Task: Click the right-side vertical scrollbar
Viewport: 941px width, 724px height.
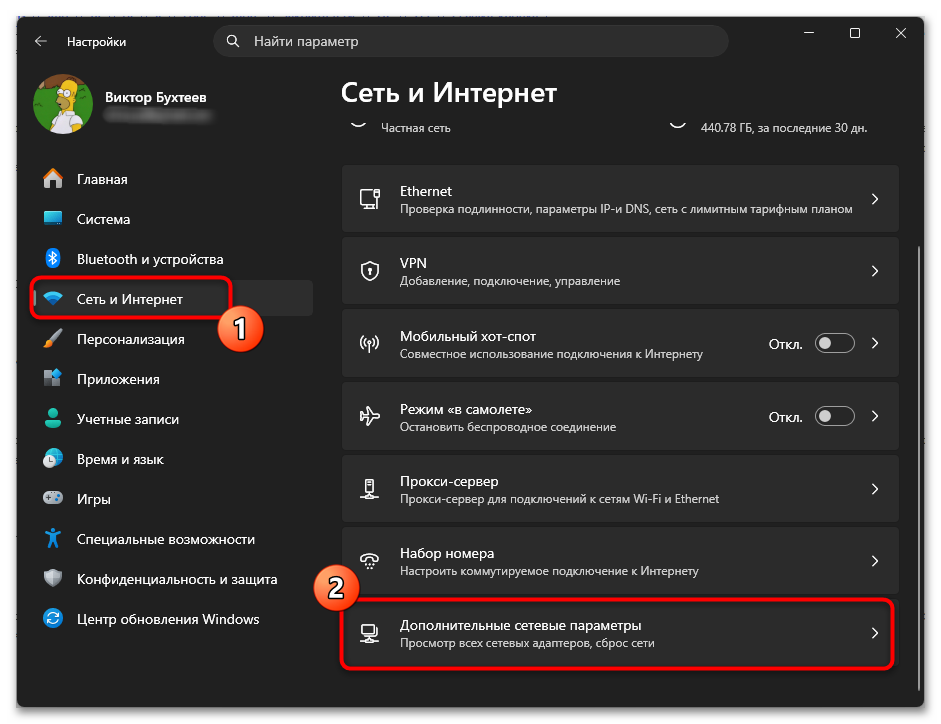Action: (919, 468)
